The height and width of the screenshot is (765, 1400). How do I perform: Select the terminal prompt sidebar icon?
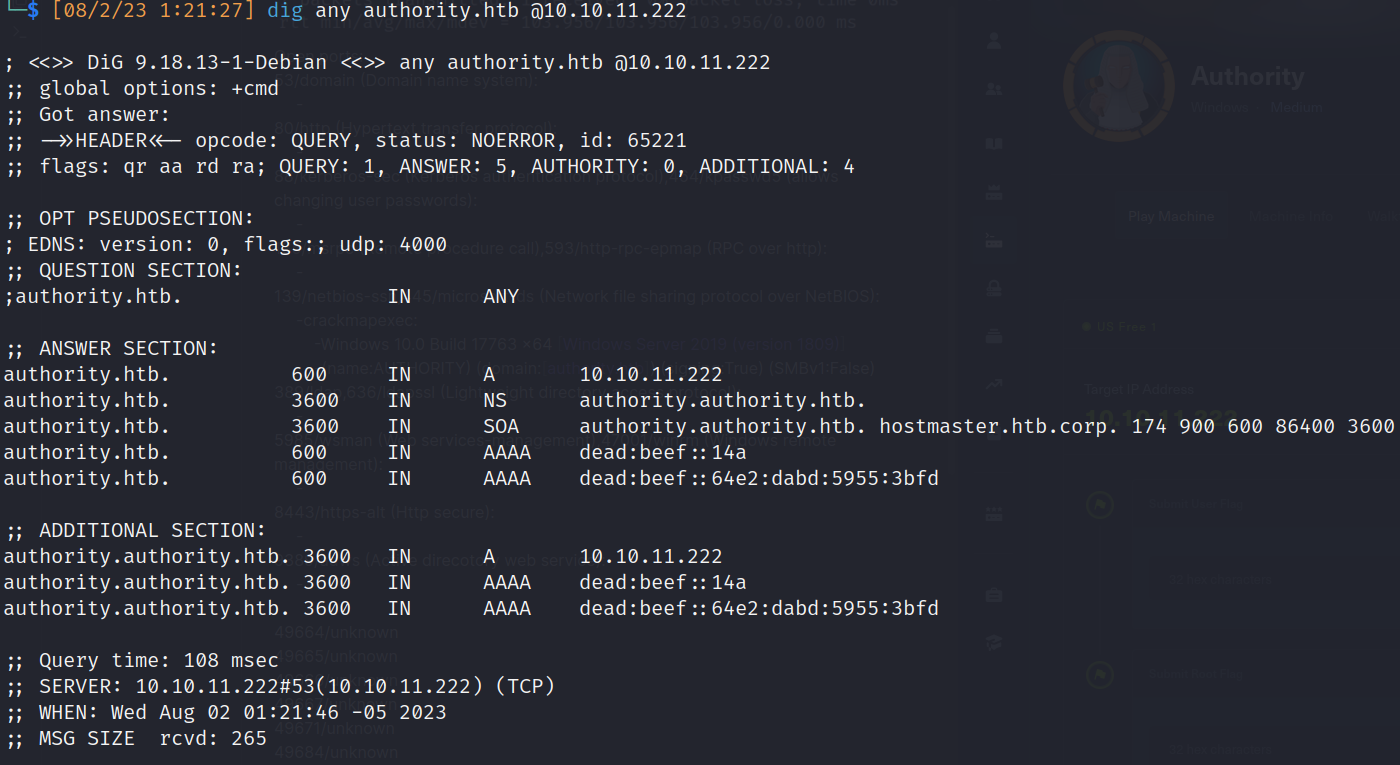pos(993,240)
